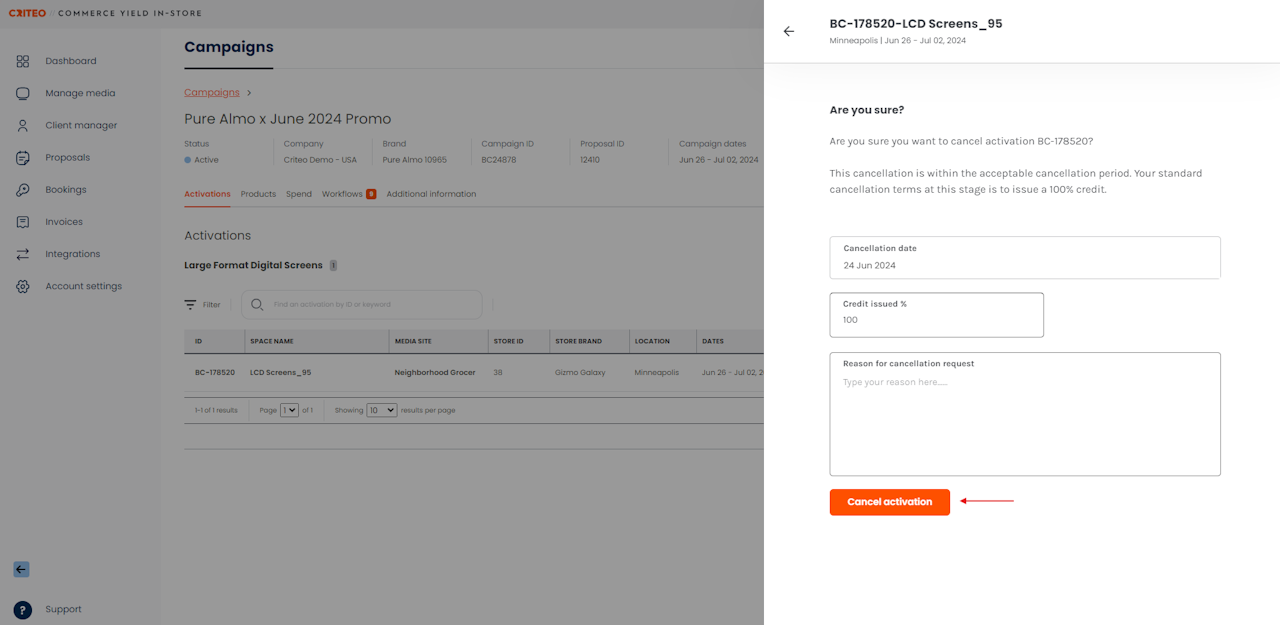Click the Support question mark icon
This screenshot has height=625, width=1280.
tap(23, 610)
